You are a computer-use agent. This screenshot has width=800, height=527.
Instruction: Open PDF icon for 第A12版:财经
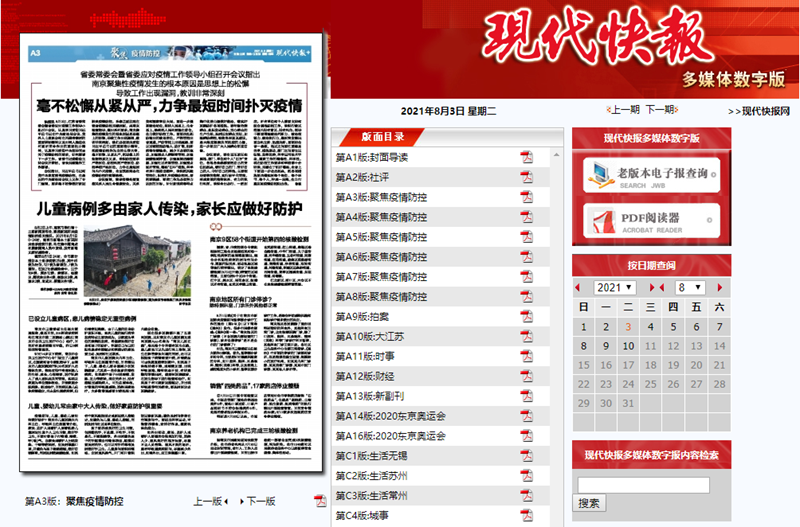pos(527,376)
